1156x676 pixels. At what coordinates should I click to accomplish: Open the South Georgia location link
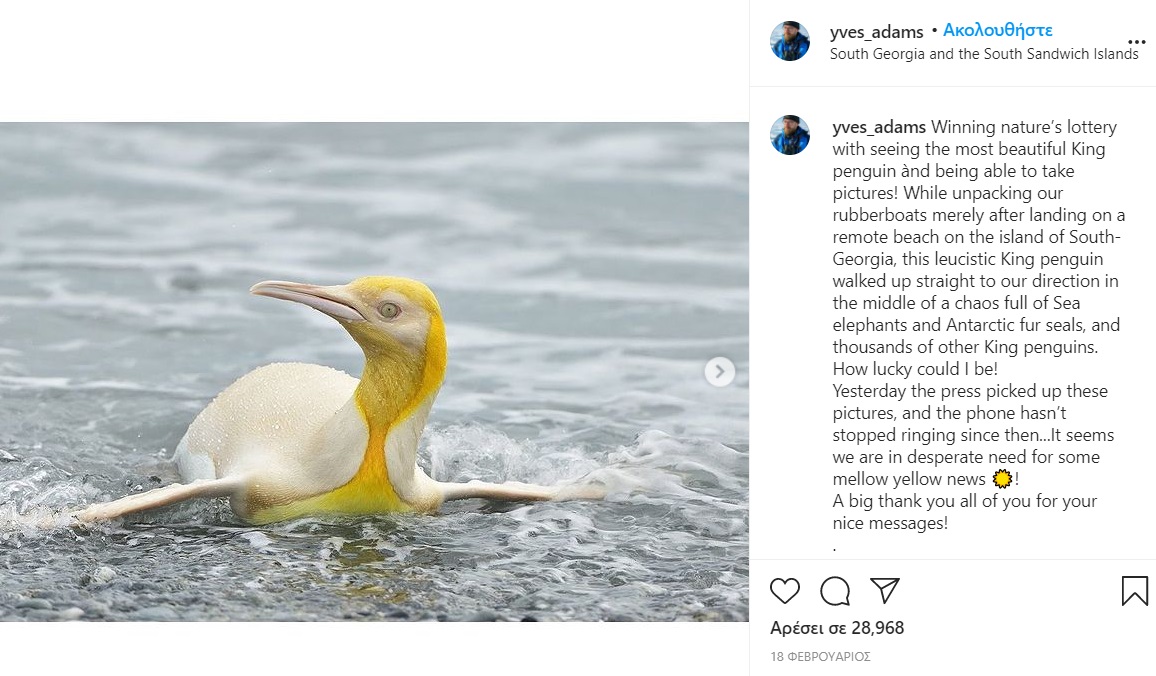pyautogui.click(x=984, y=54)
